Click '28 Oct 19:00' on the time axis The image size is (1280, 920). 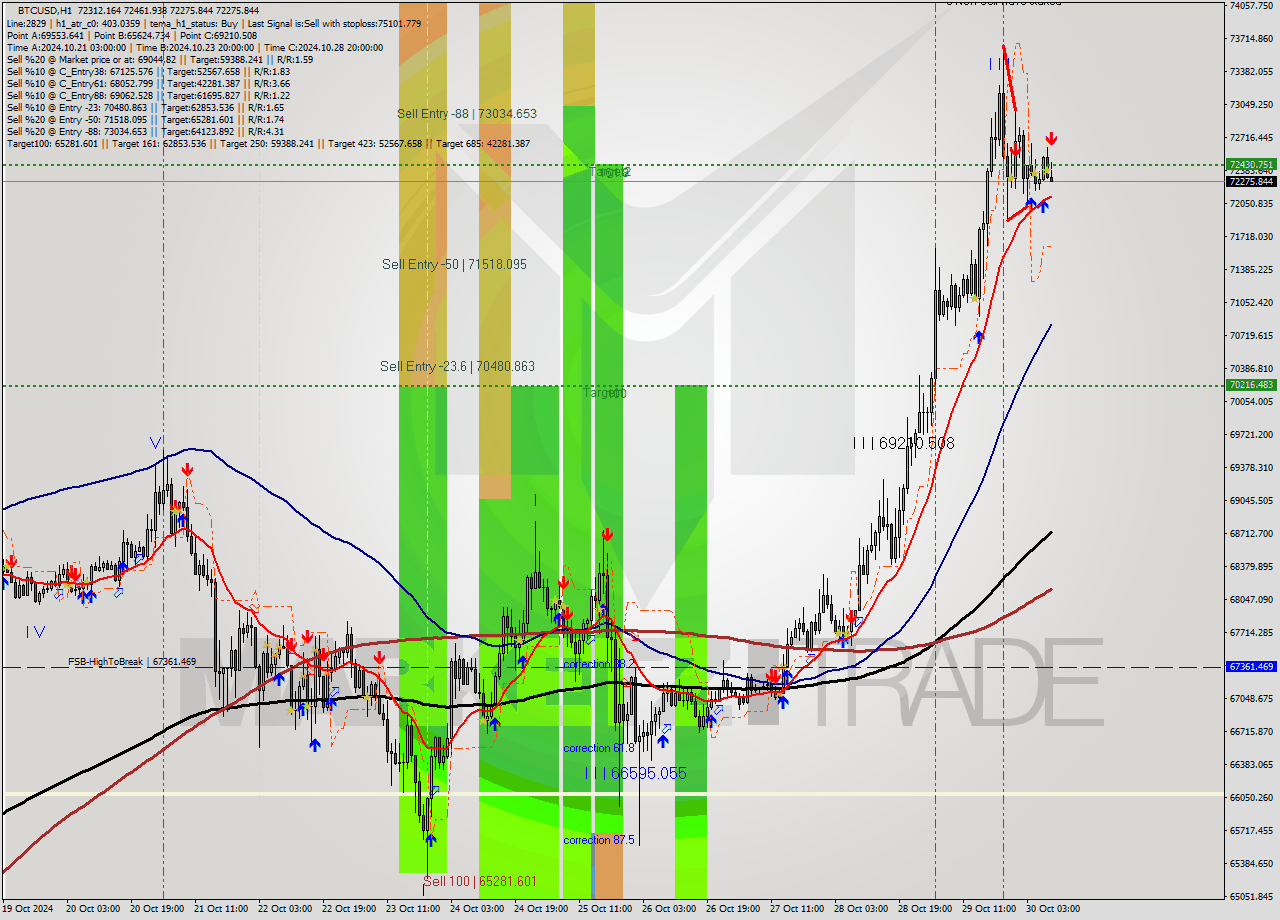coord(924,909)
